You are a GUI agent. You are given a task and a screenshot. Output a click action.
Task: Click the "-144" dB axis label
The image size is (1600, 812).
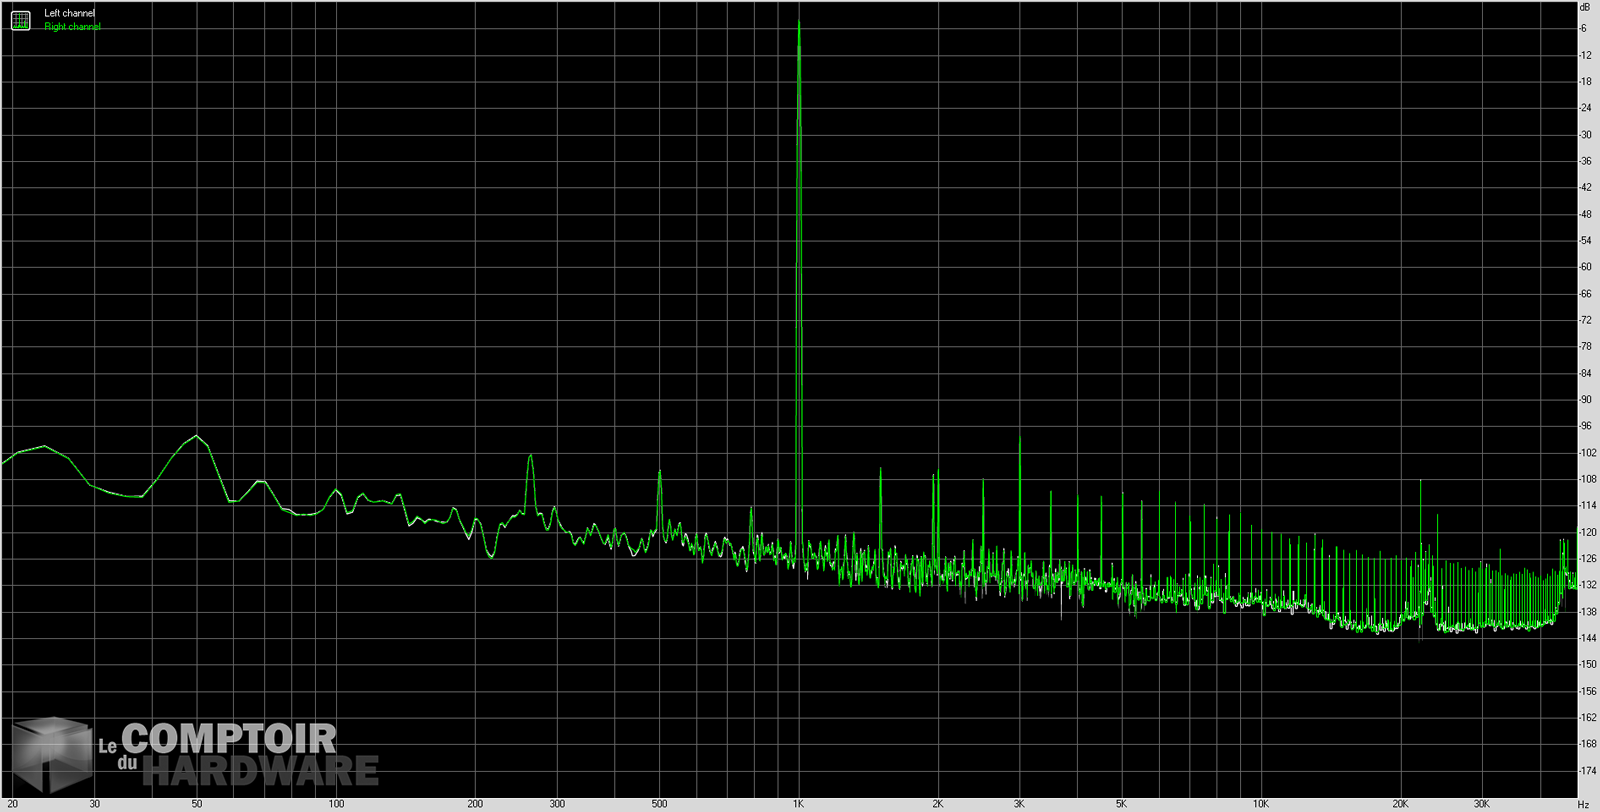[x=1587, y=638]
